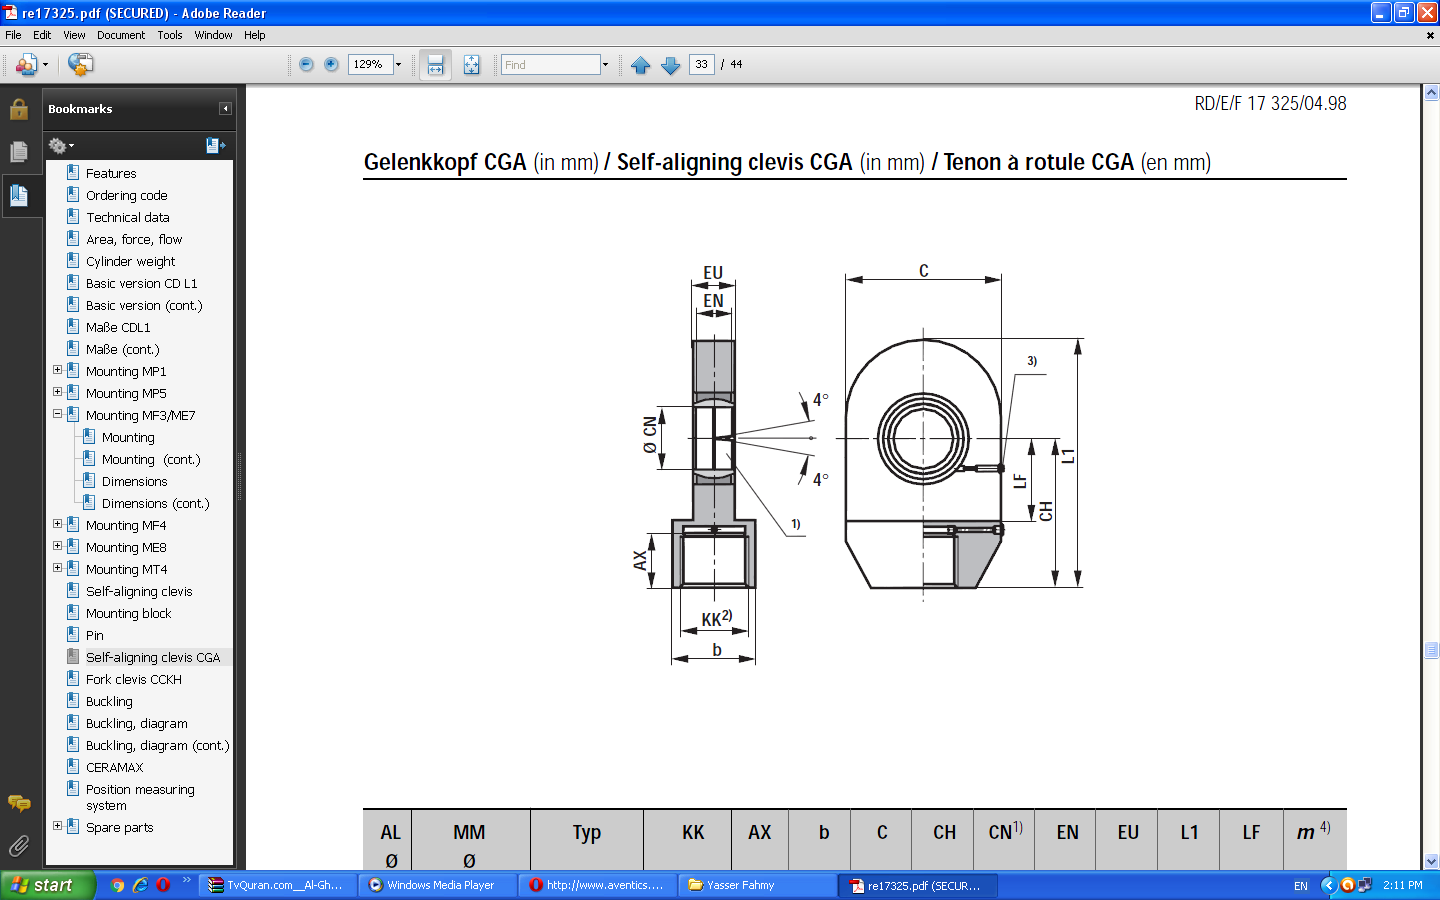1440x900 pixels.
Task: Go to previous page arrow
Action: coord(641,65)
